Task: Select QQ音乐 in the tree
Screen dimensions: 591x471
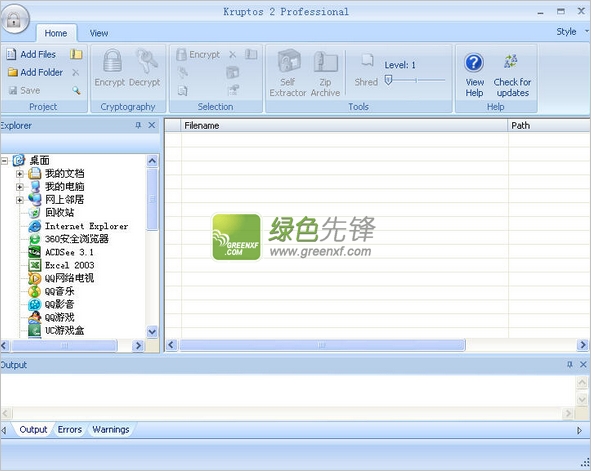Action: coord(59,291)
